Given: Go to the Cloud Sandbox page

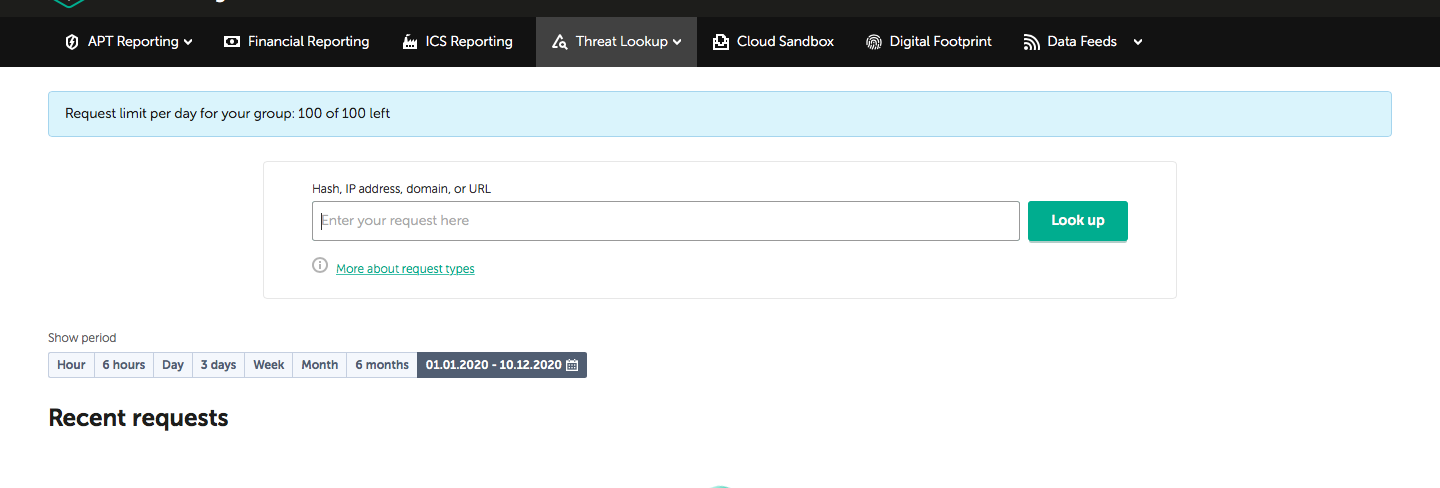Looking at the screenshot, I should 785,42.
